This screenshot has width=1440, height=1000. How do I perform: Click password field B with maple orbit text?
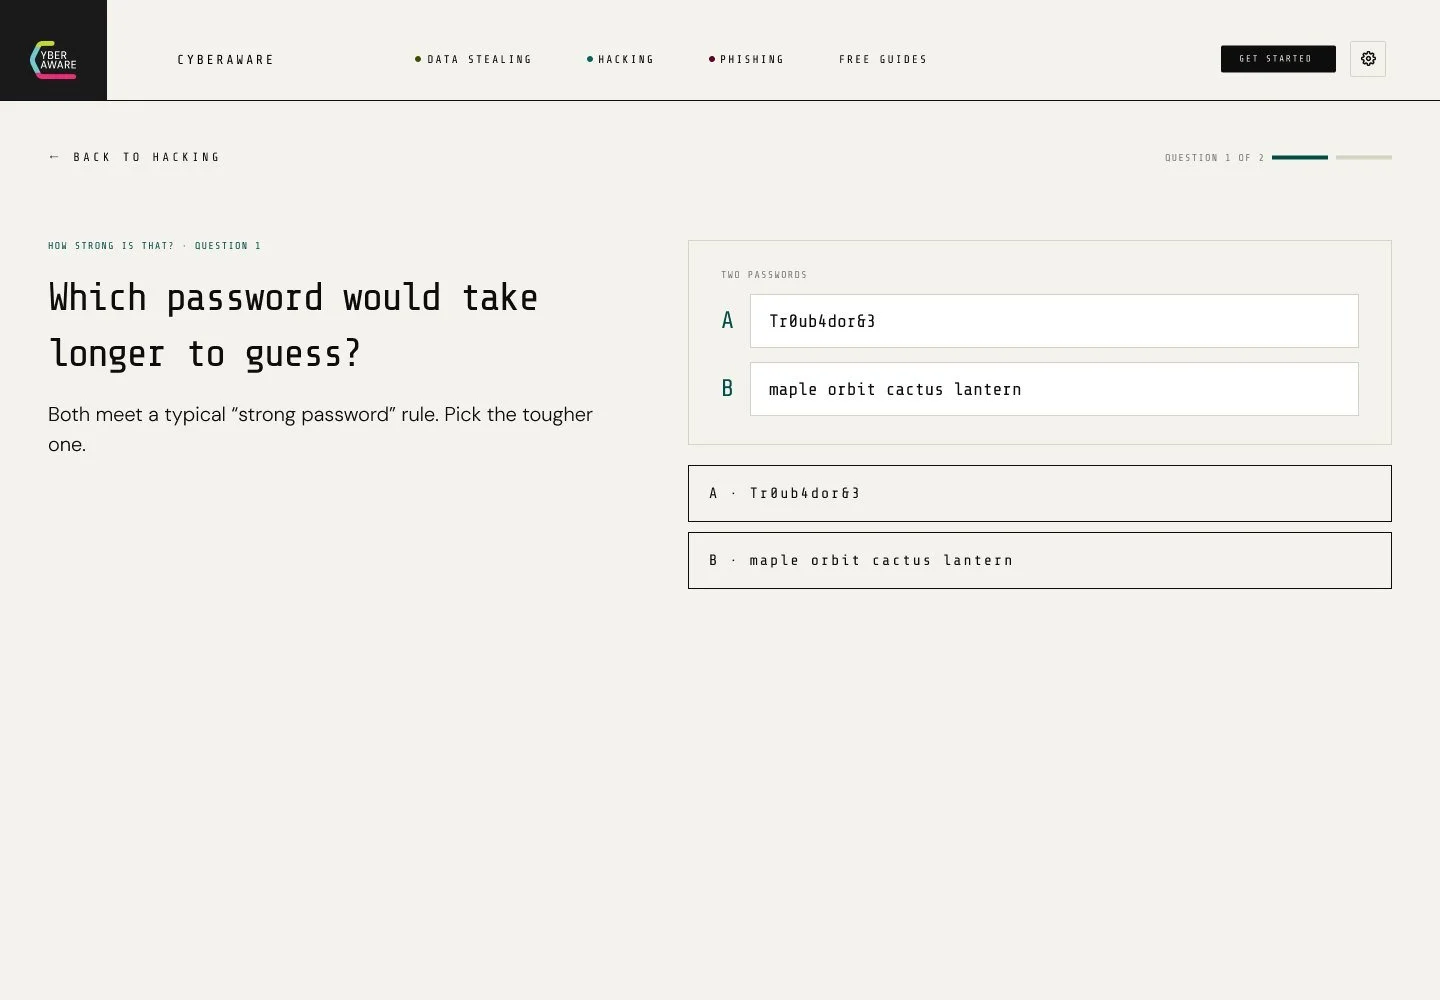pyautogui.click(x=1054, y=389)
